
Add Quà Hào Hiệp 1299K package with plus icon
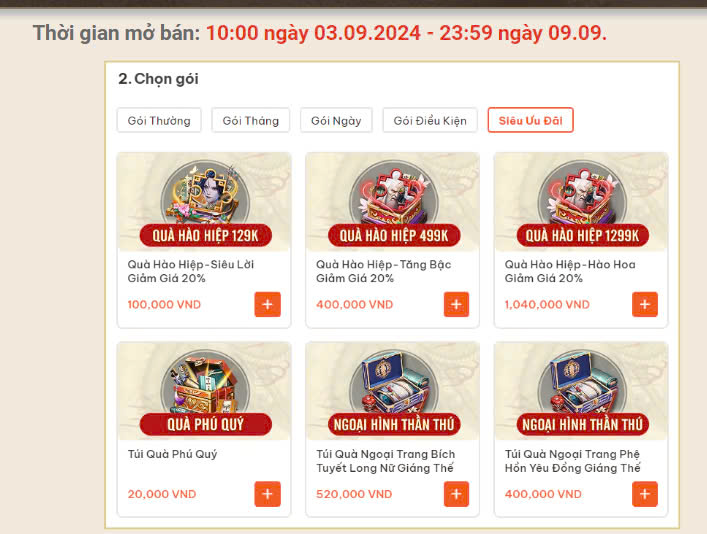pyautogui.click(x=645, y=304)
